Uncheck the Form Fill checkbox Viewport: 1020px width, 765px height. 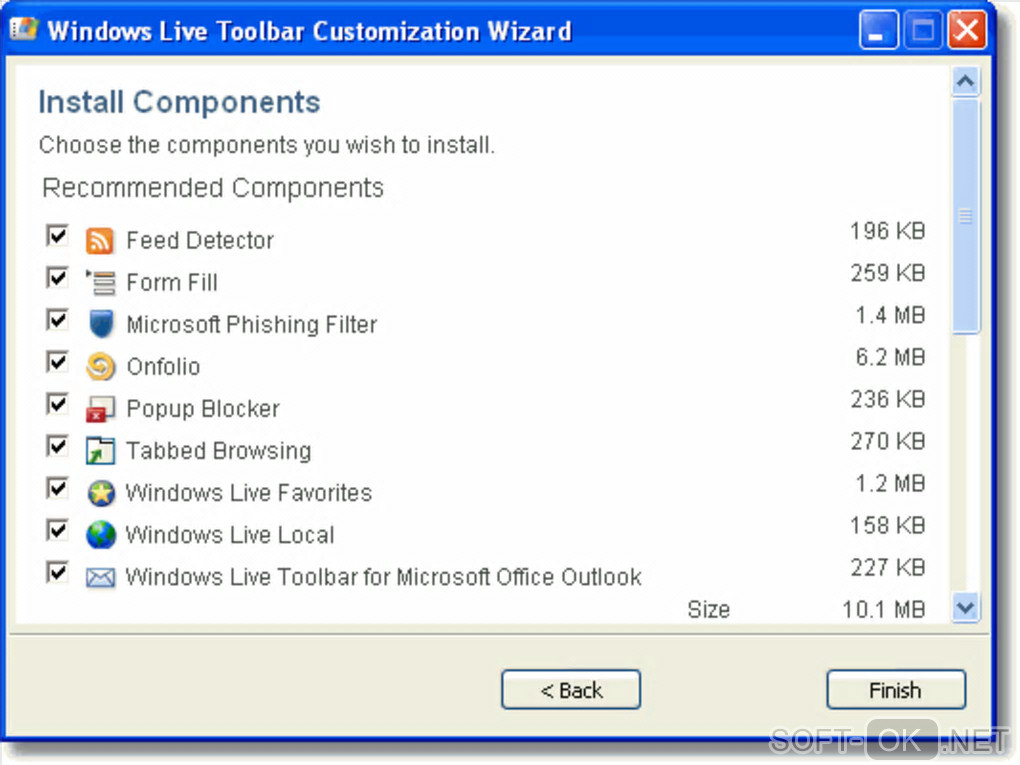pos(57,278)
